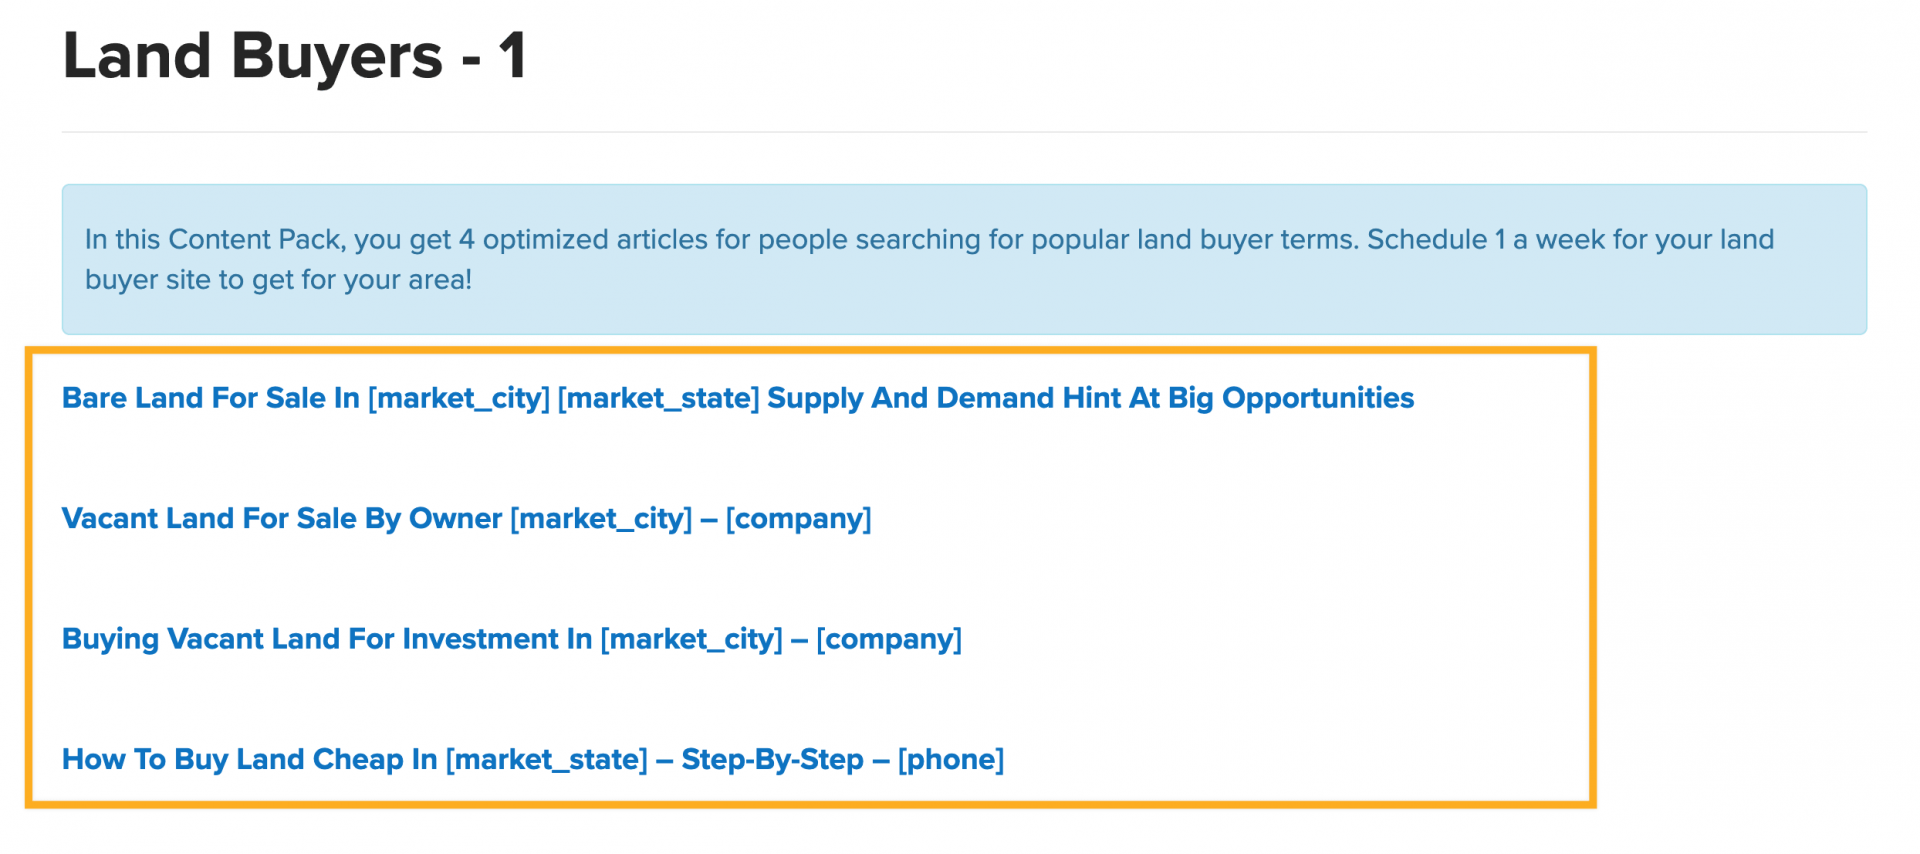The image size is (1920, 854).
Task: Click the [phone] placeholder in last link
Action: [950, 760]
